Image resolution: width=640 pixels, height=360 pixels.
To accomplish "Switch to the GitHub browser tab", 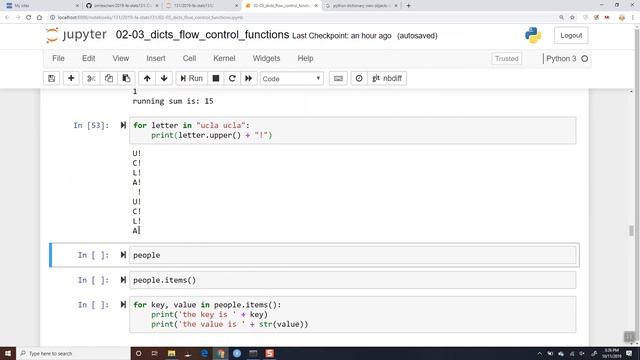I will pos(122,6).
